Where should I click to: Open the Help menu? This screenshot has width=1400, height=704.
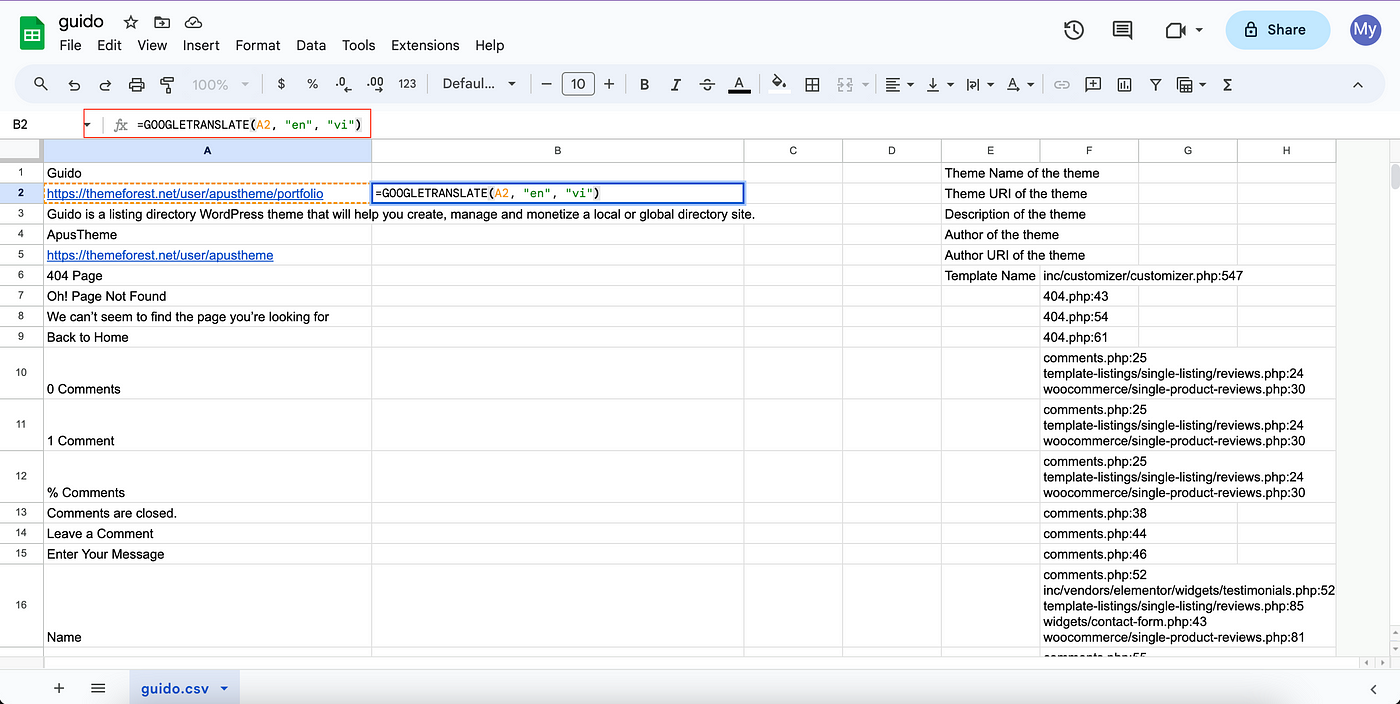pos(489,45)
